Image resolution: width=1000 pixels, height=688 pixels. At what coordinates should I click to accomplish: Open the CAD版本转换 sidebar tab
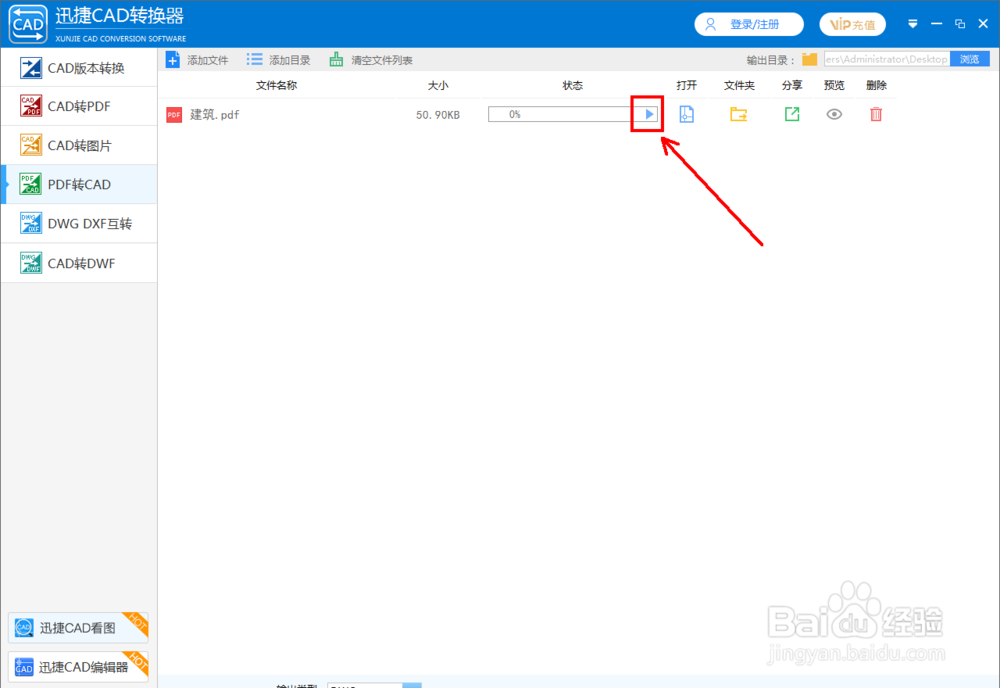coord(79,68)
